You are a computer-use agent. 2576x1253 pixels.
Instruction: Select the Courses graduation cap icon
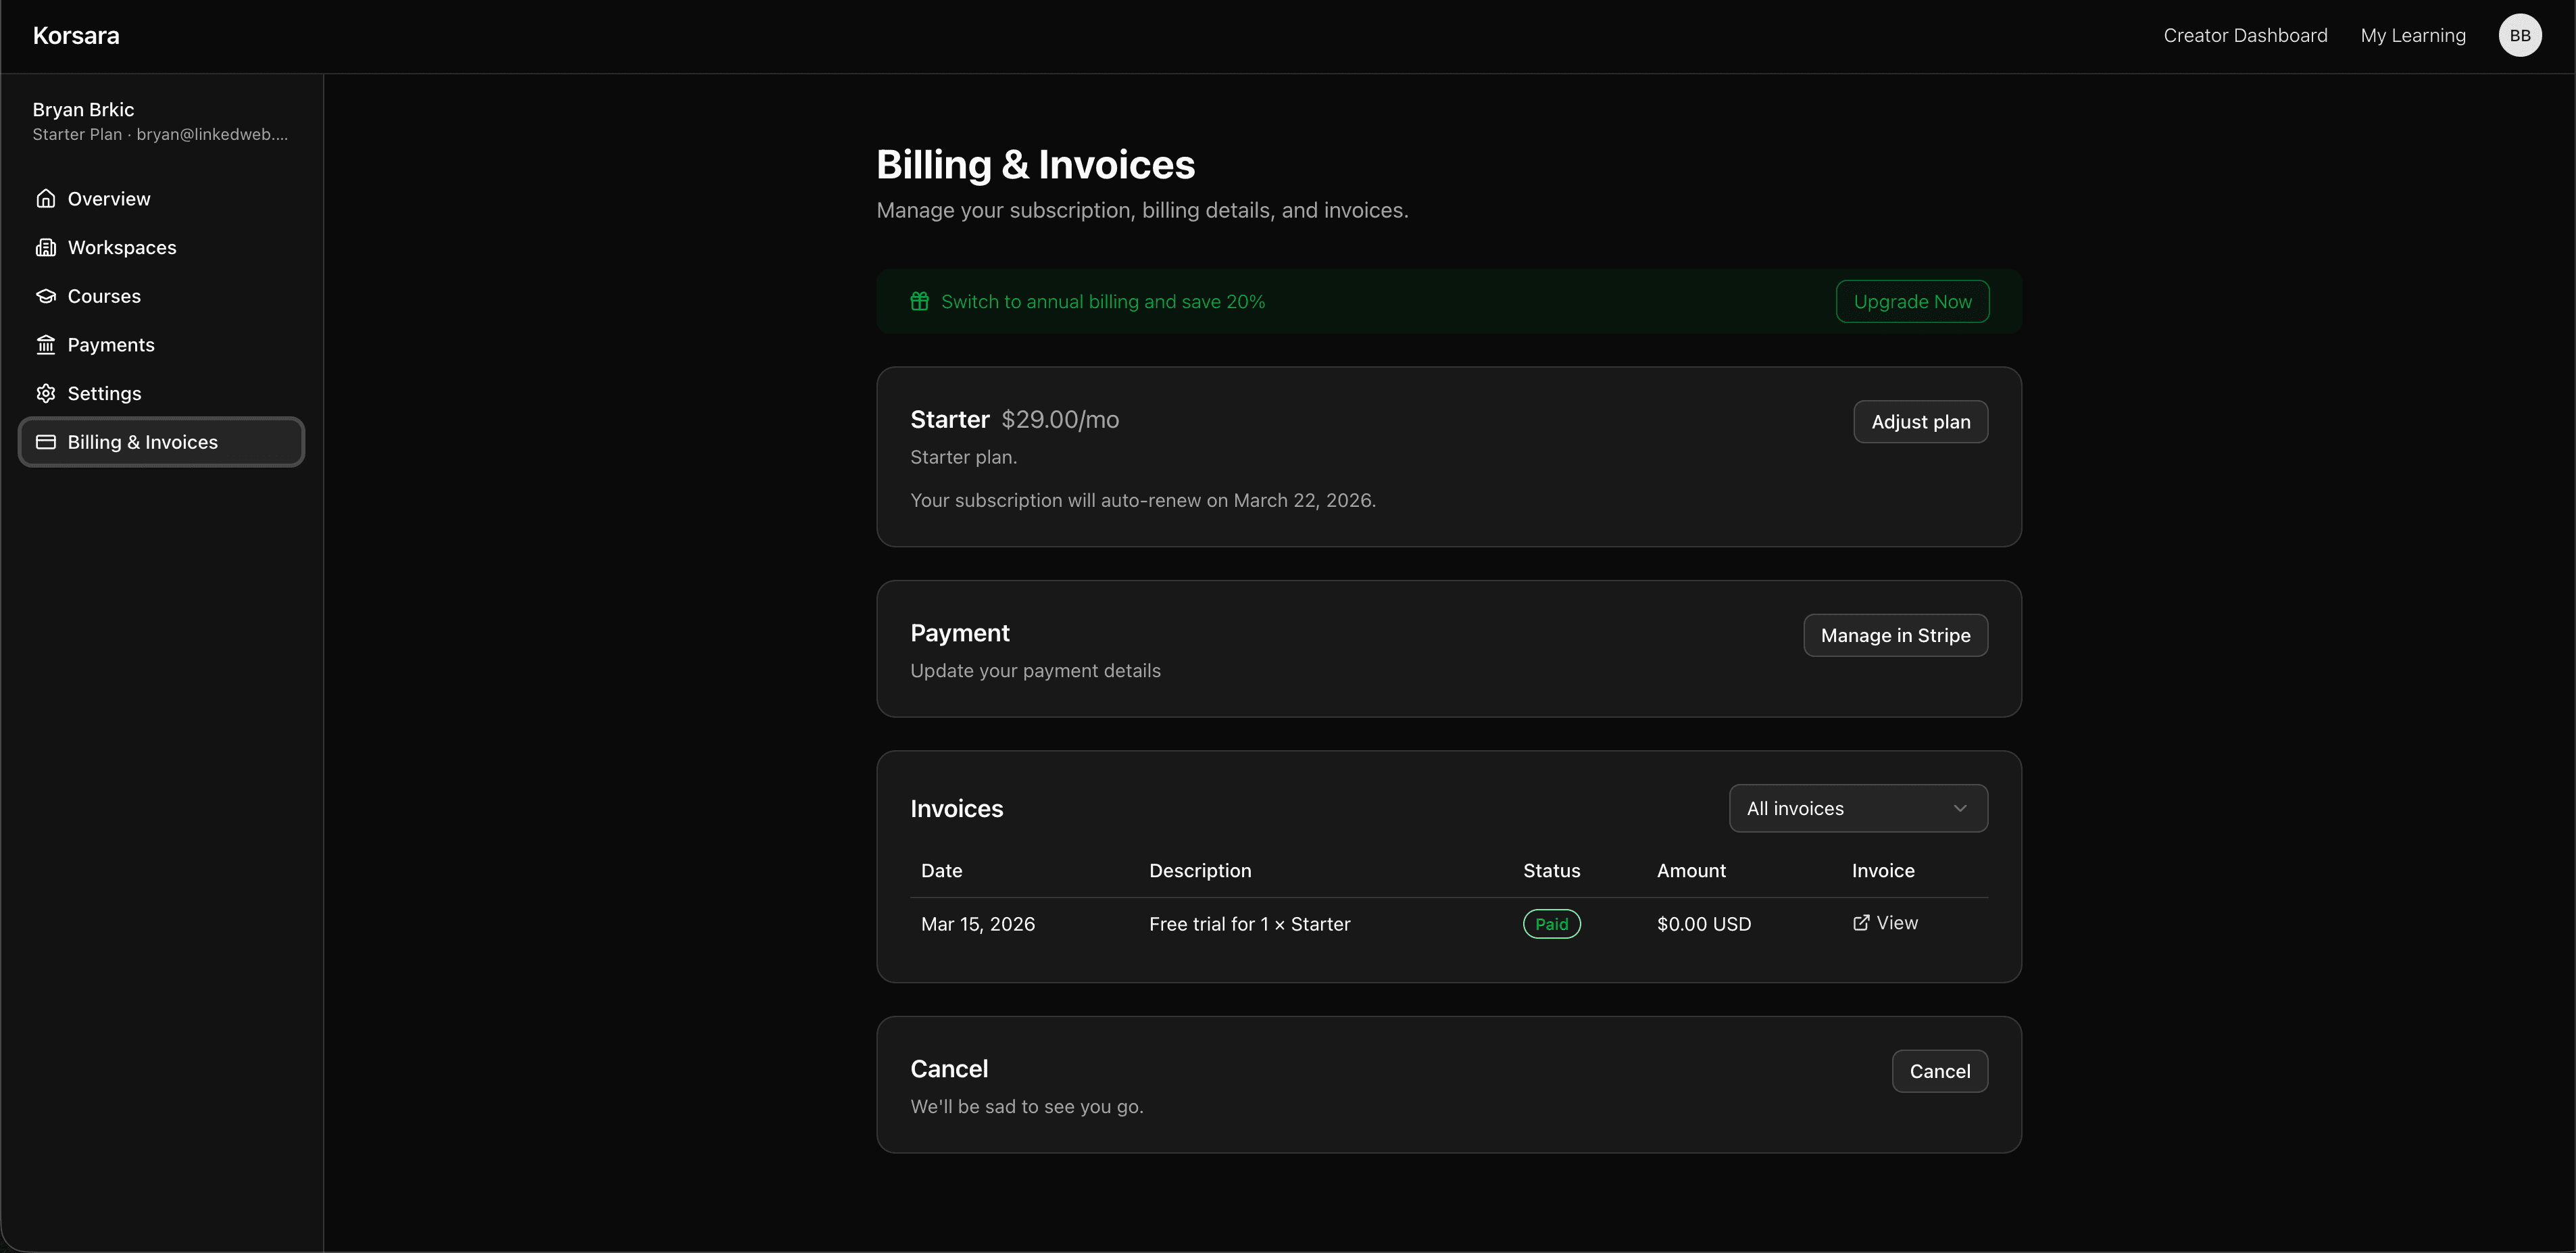click(x=46, y=295)
